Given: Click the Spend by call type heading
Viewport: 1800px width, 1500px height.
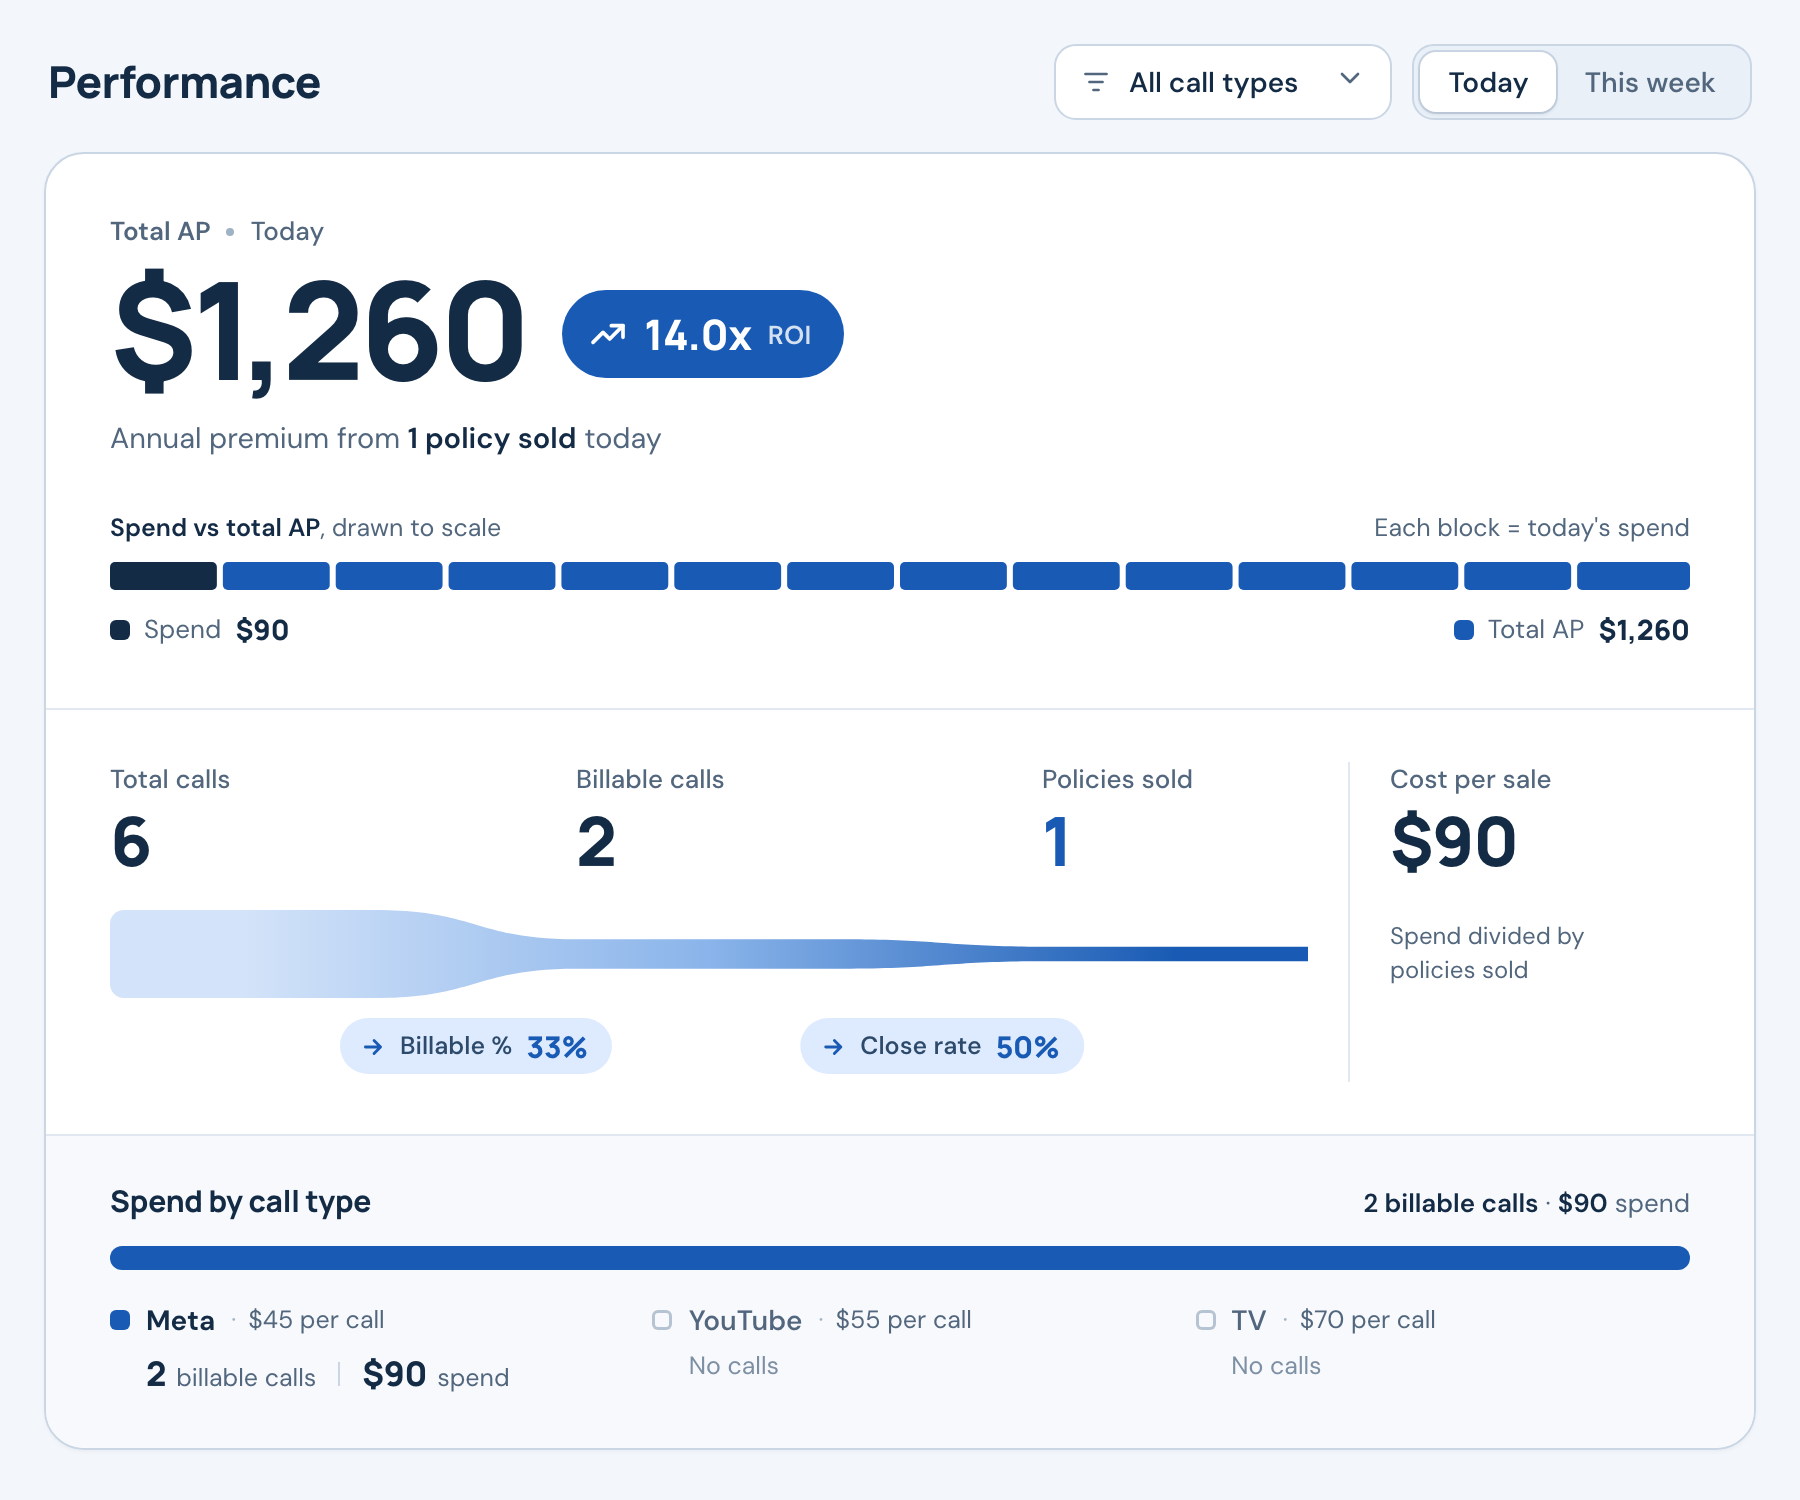Looking at the screenshot, I should (240, 1202).
